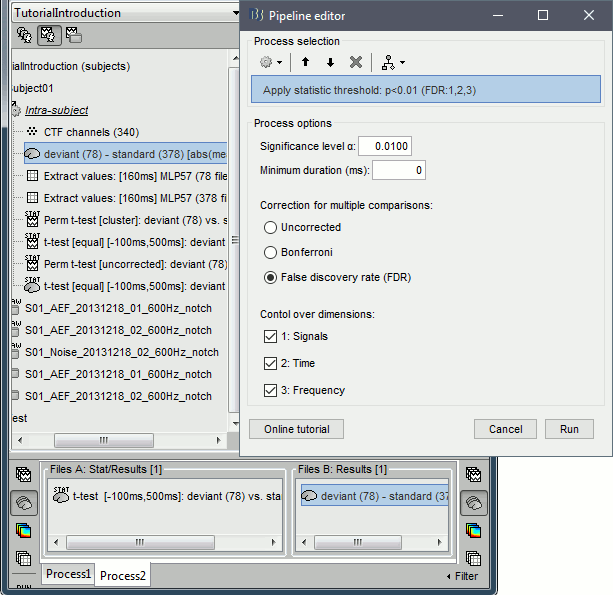Toggle the 3: Frequency checkbox
Image resolution: width=613 pixels, height=595 pixels.
[x=271, y=390]
